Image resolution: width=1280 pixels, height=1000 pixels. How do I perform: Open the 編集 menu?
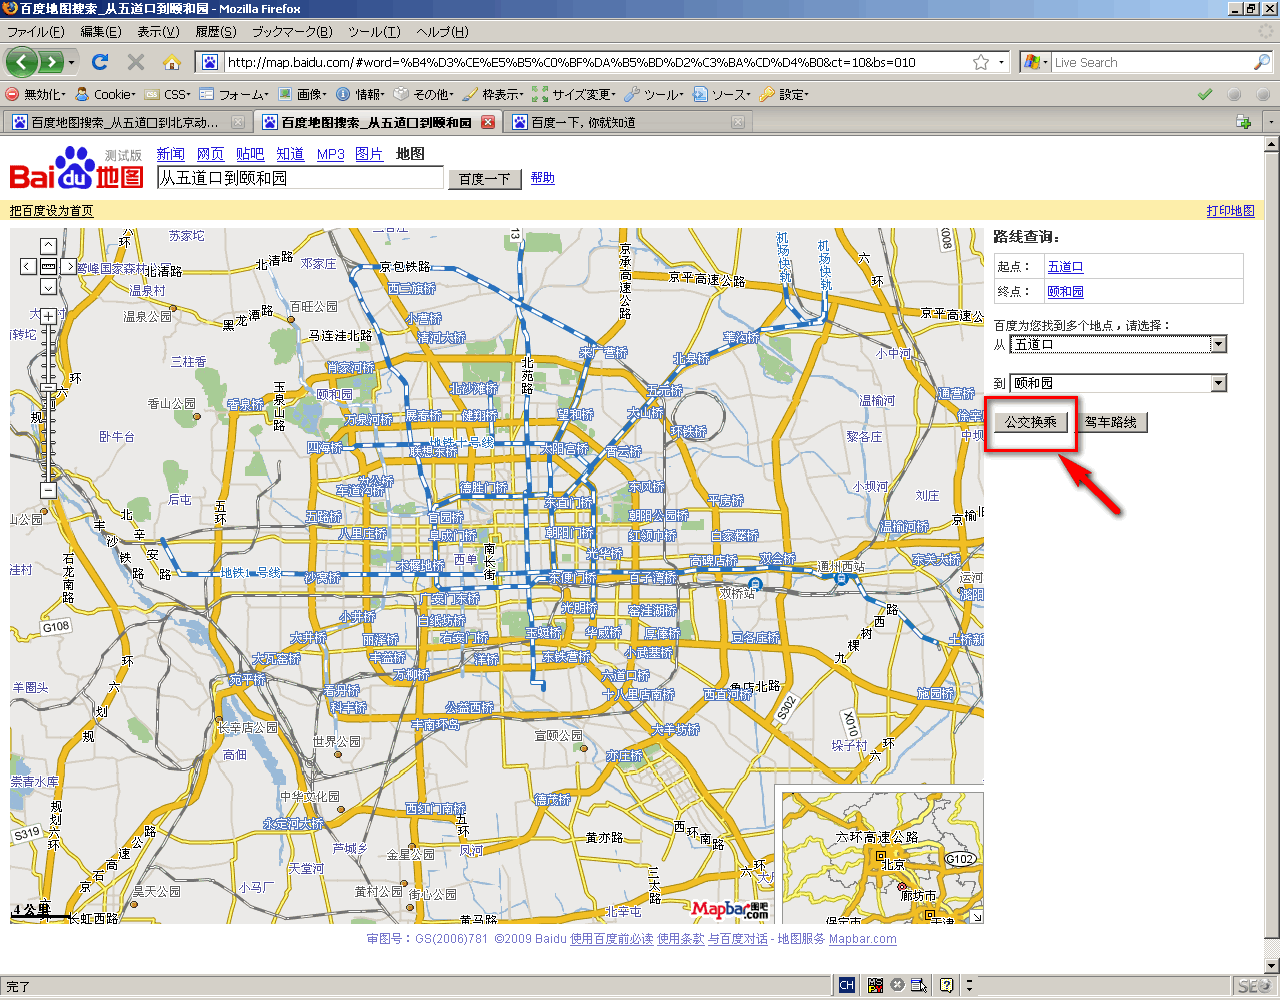pyautogui.click(x=101, y=32)
